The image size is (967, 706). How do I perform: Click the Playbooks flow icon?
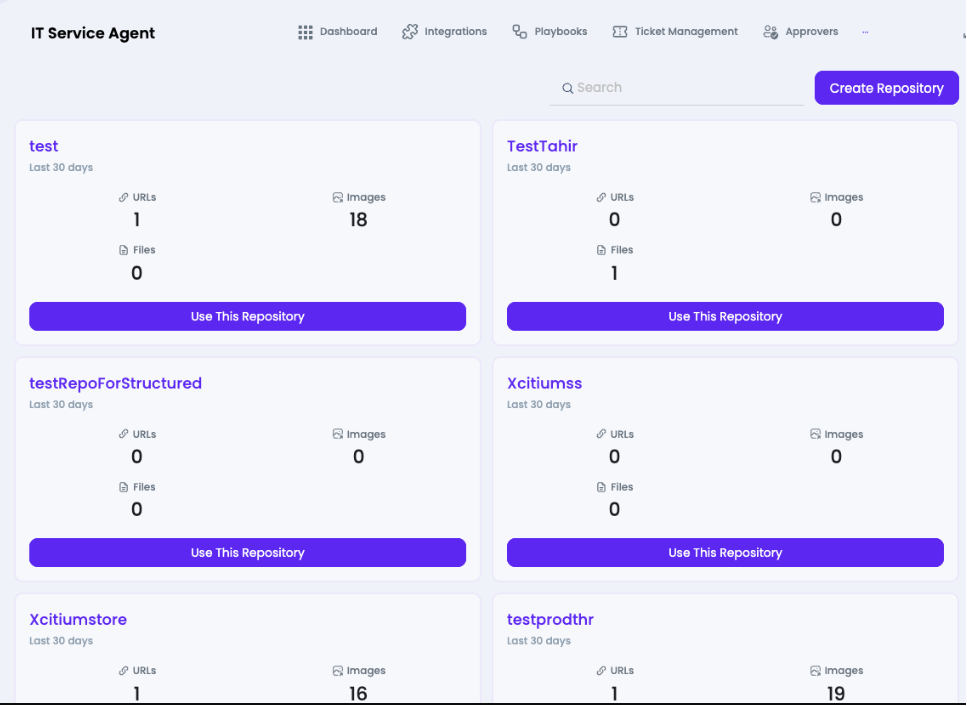tap(520, 31)
